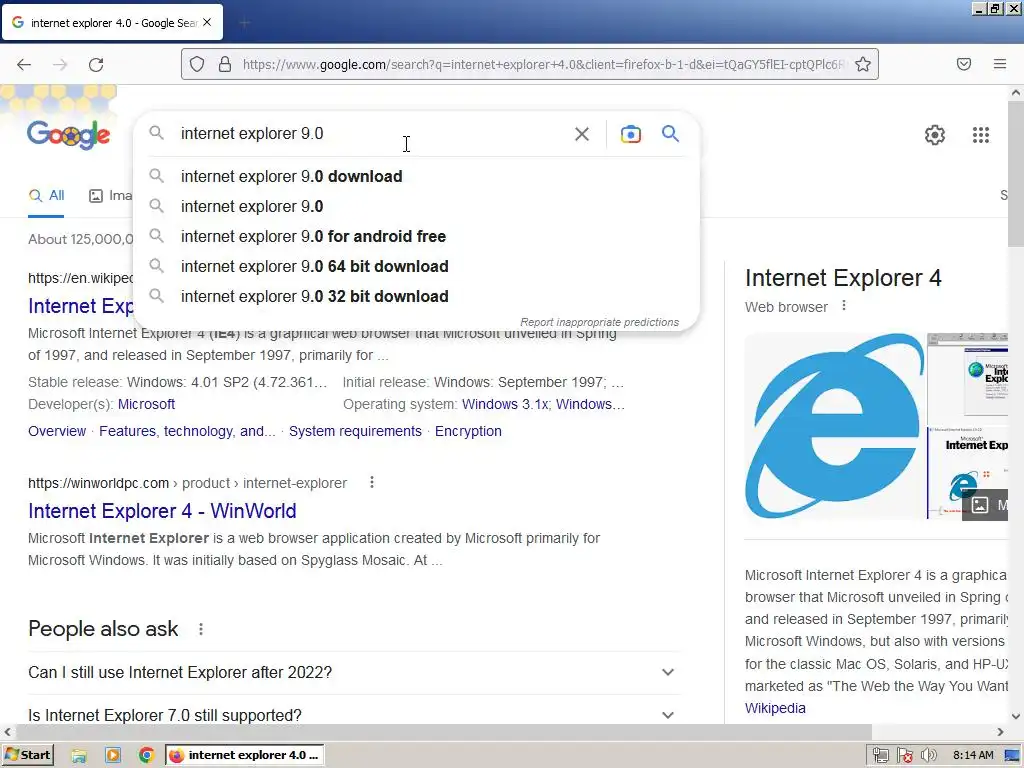Show desktop via tray corner icon

click(x=1012, y=756)
